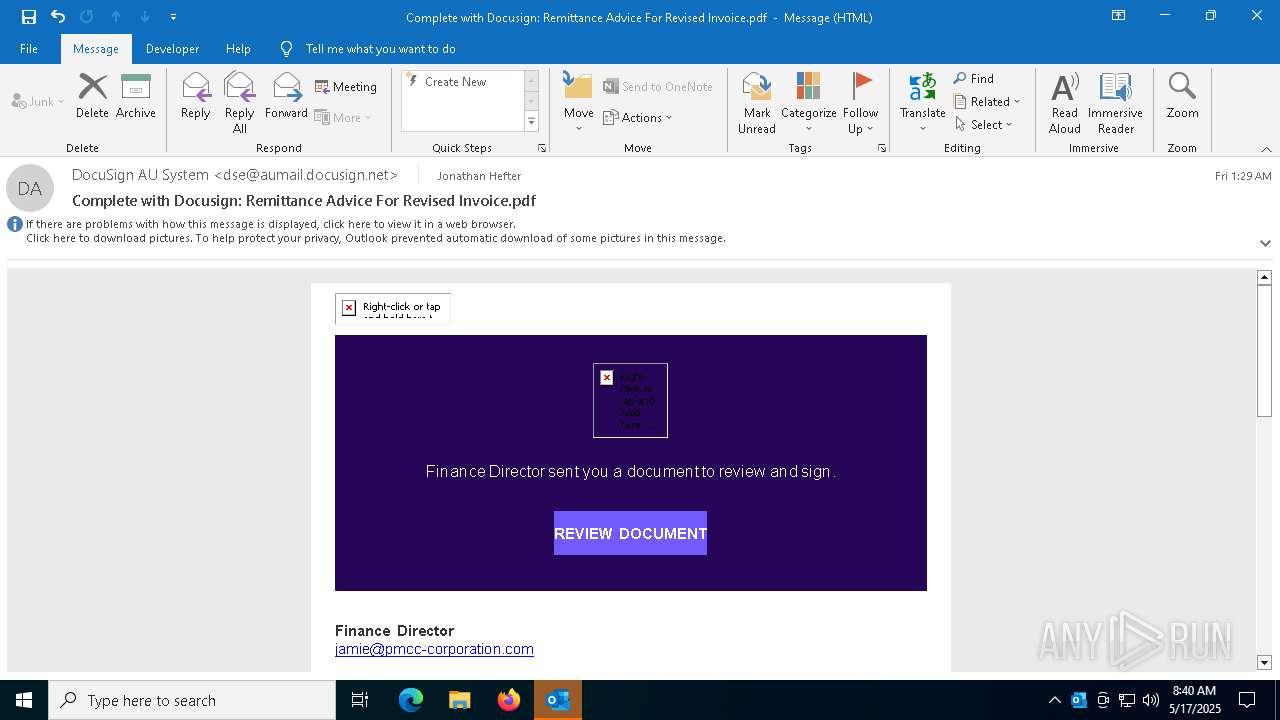The image size is (1280, 720).
Task: Delete this email message
Action: coord(92,96)
